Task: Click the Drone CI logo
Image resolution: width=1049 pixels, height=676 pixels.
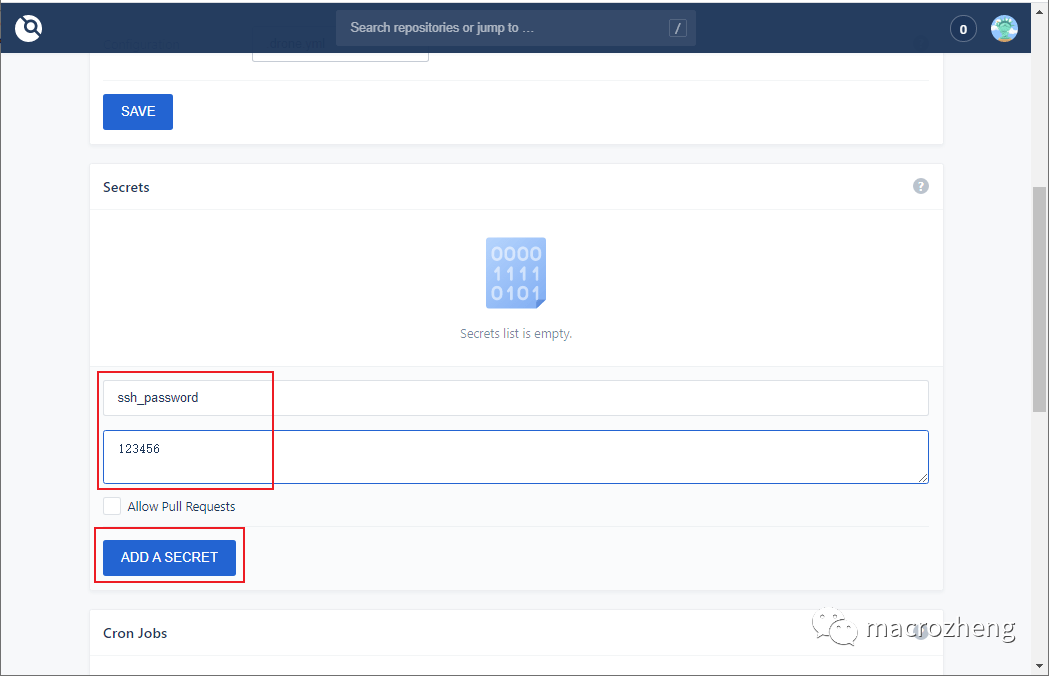Action: (27, 28)
